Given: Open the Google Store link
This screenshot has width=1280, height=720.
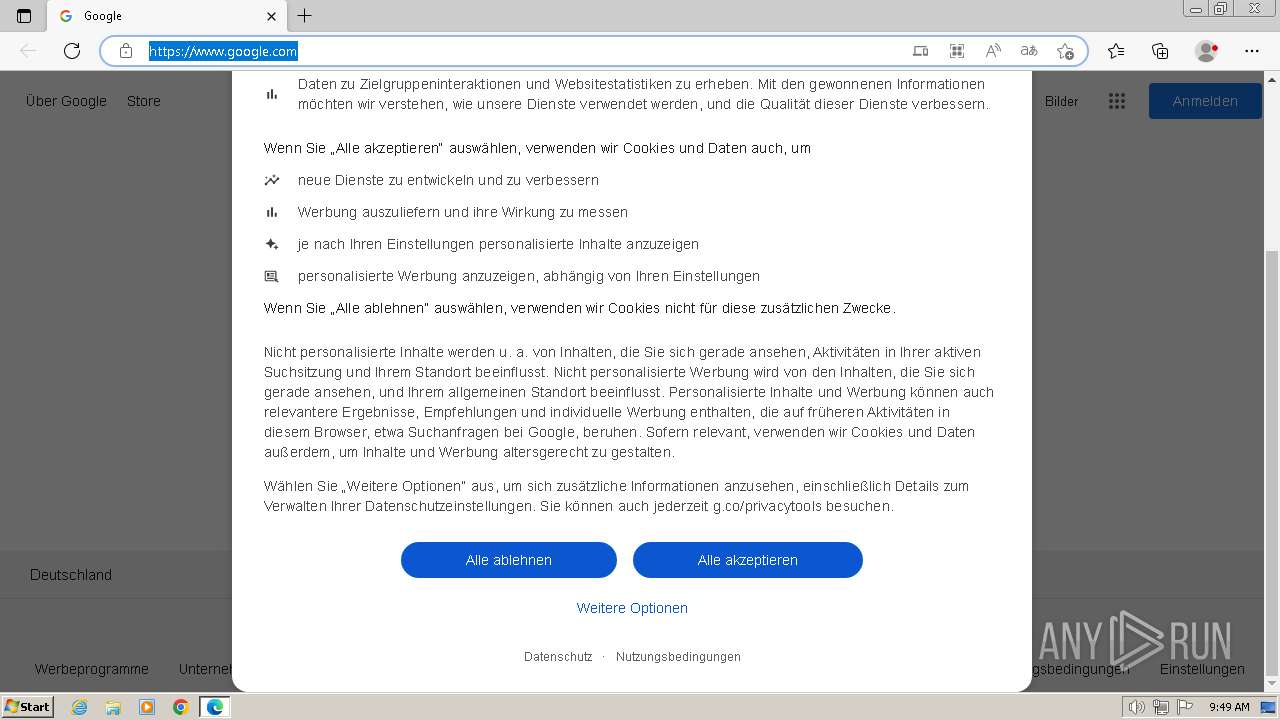Looking at the screenshot, I should (x=144, y=101).
